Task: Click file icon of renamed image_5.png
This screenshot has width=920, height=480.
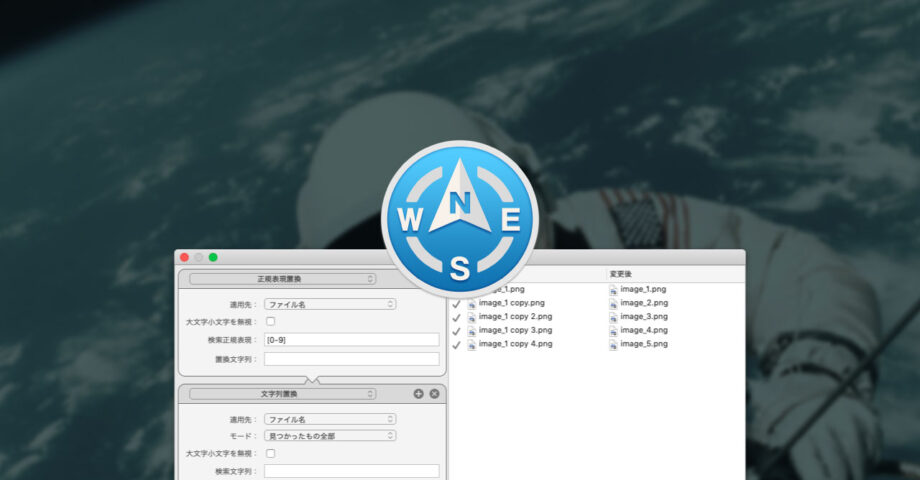Action: 613,344
